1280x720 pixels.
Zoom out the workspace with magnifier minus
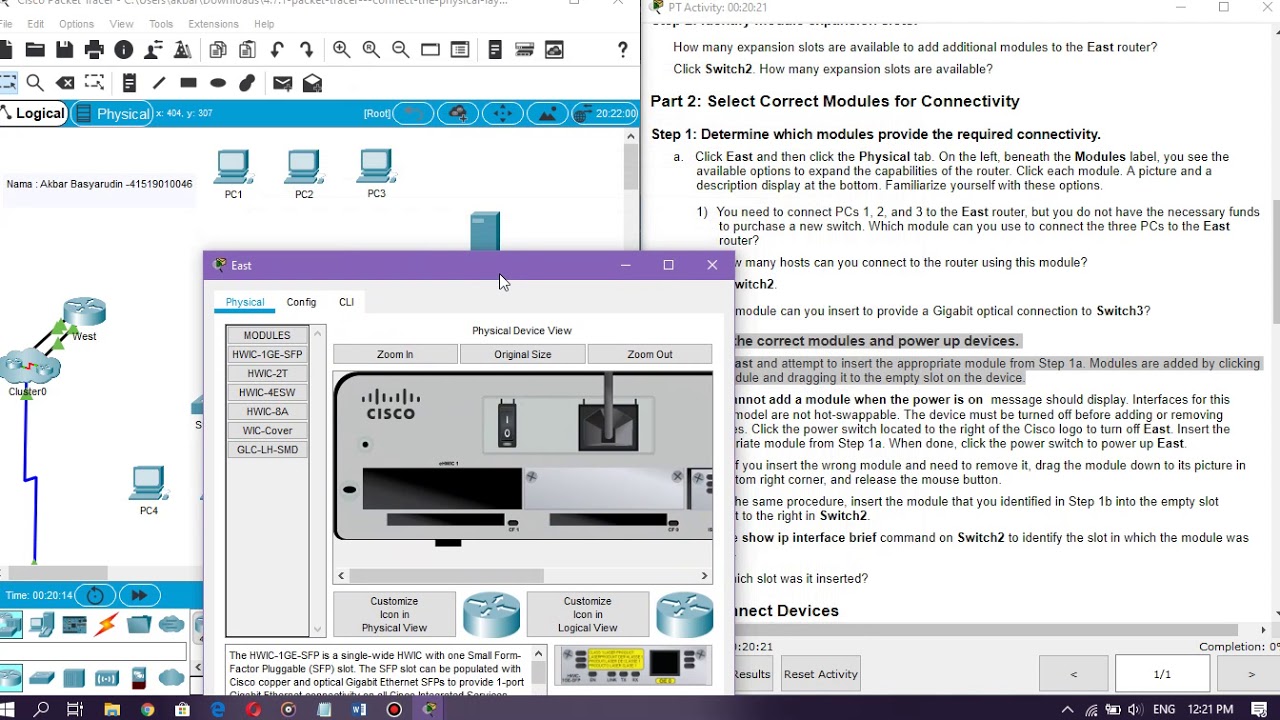pyautogui.click(x=401, y=50)
